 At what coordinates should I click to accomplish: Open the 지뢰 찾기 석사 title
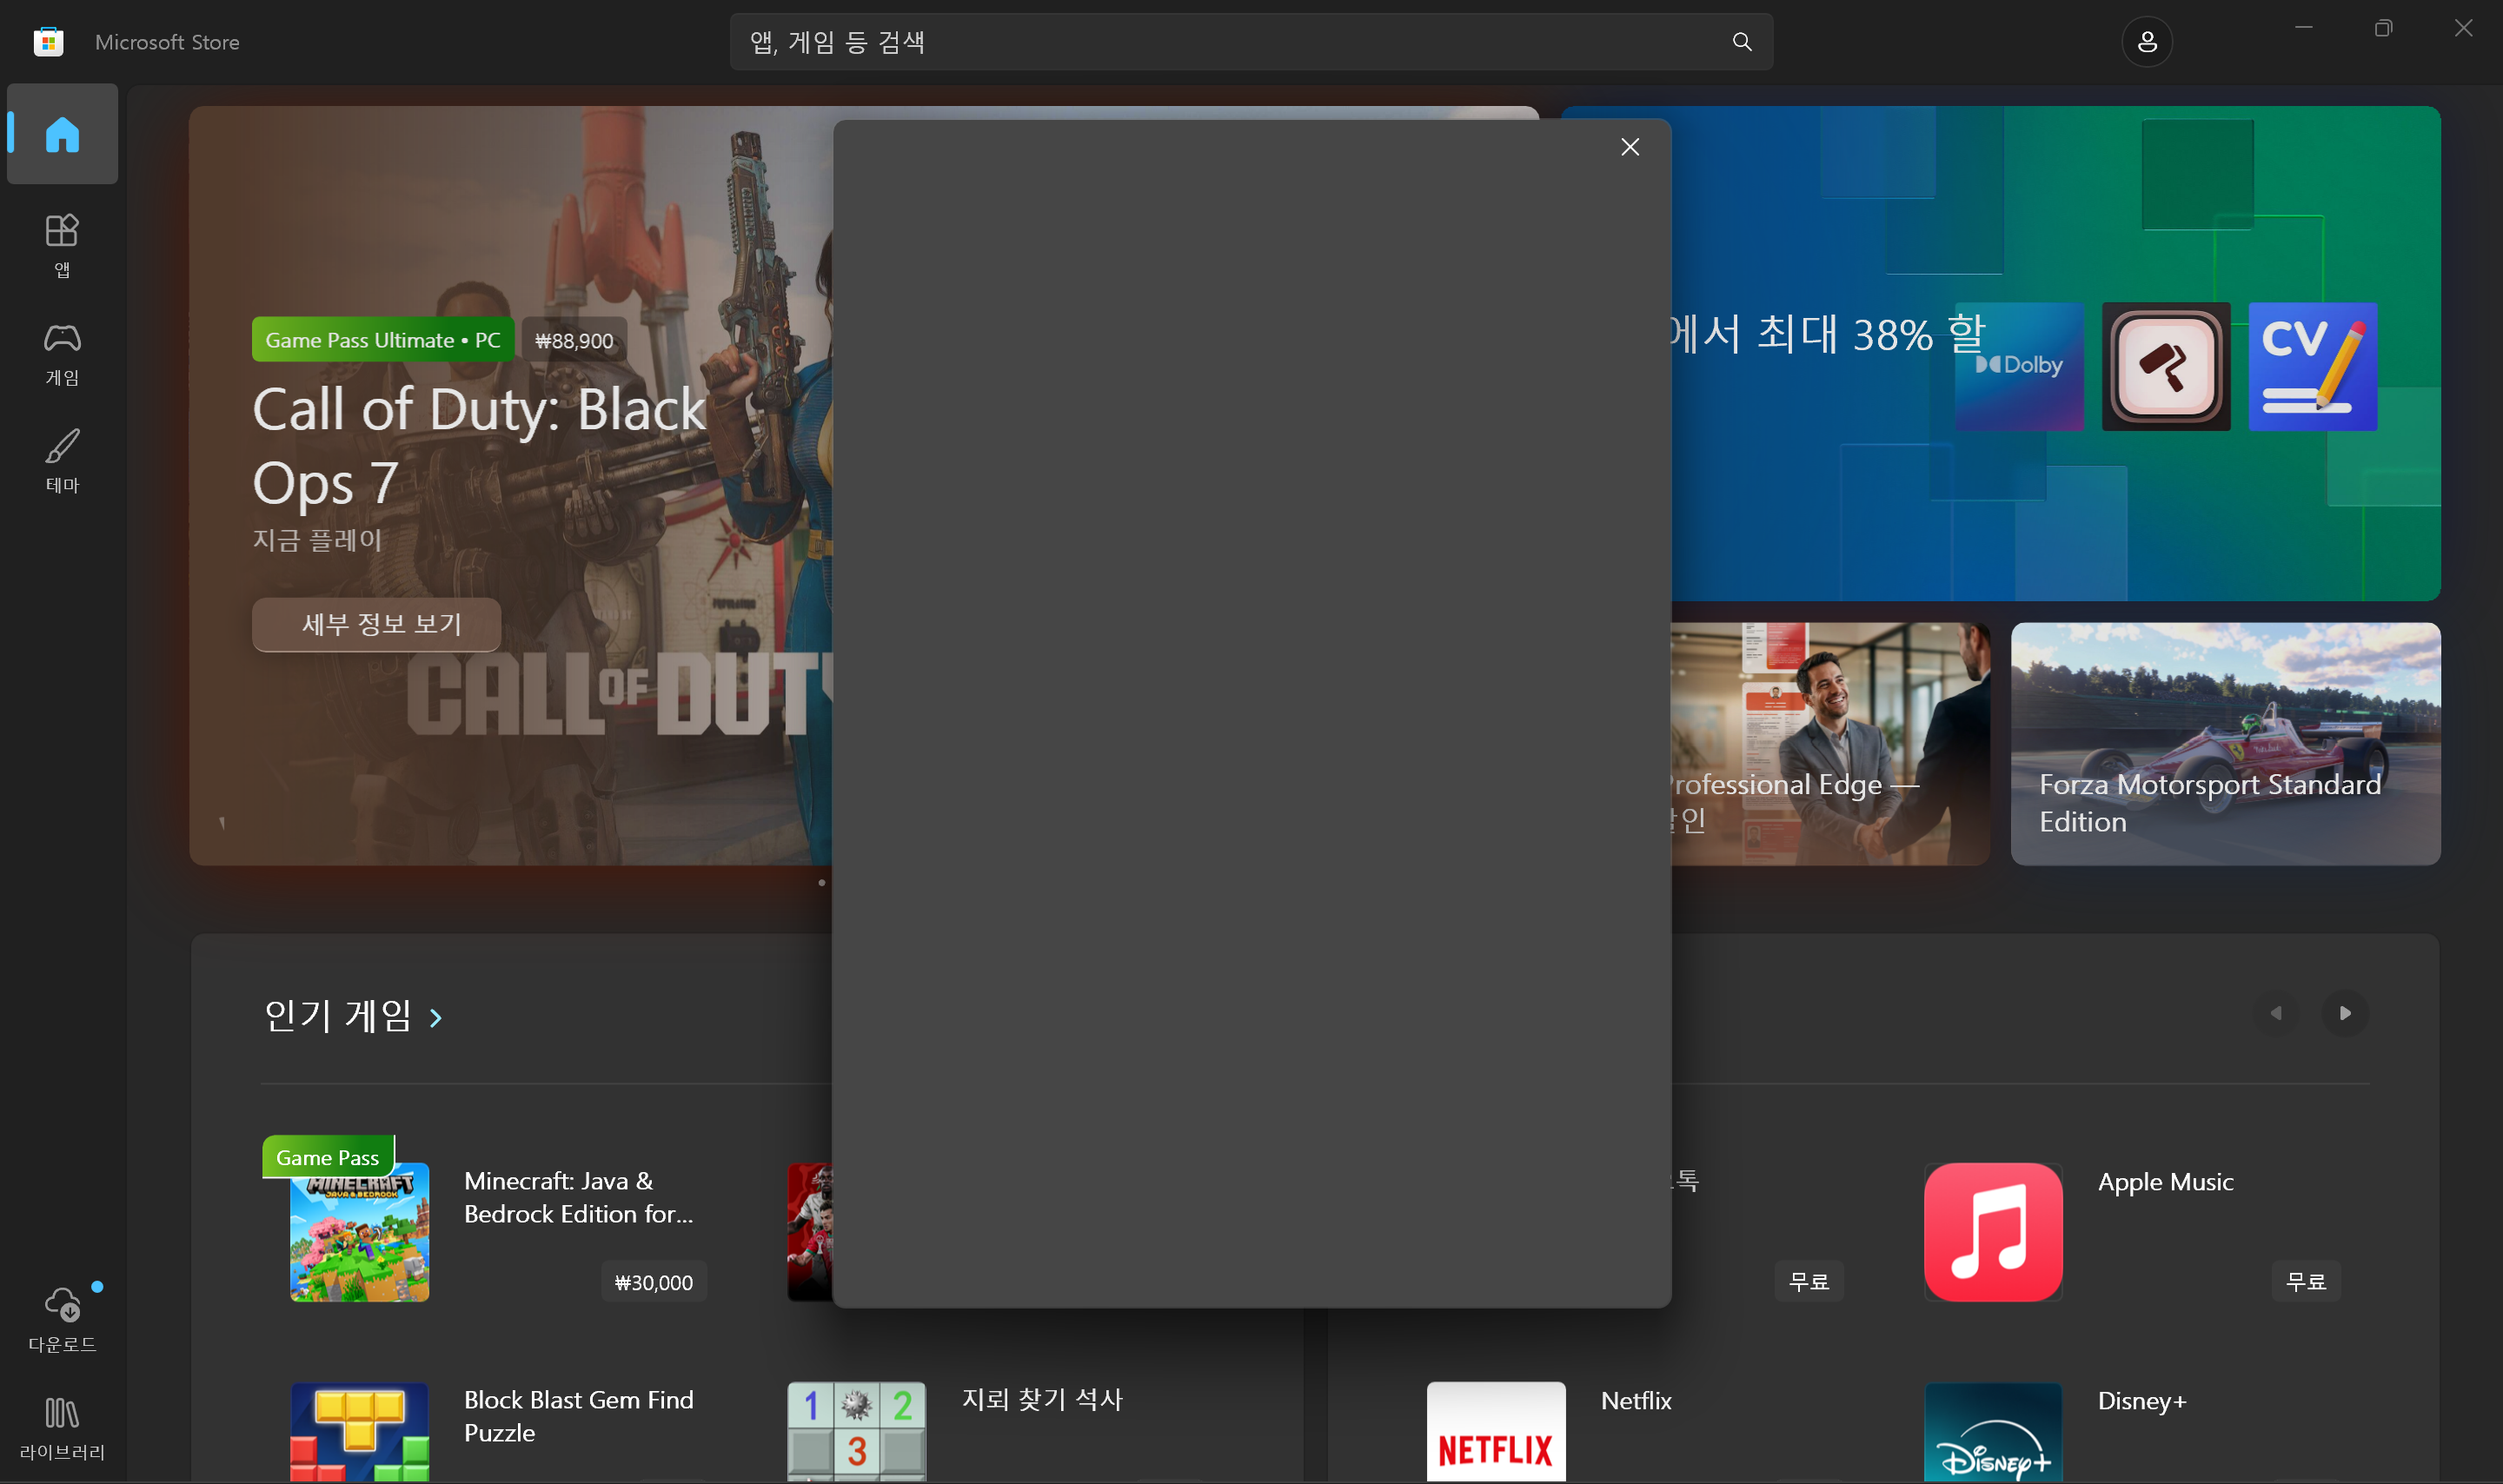[x=1042, y=1399]
